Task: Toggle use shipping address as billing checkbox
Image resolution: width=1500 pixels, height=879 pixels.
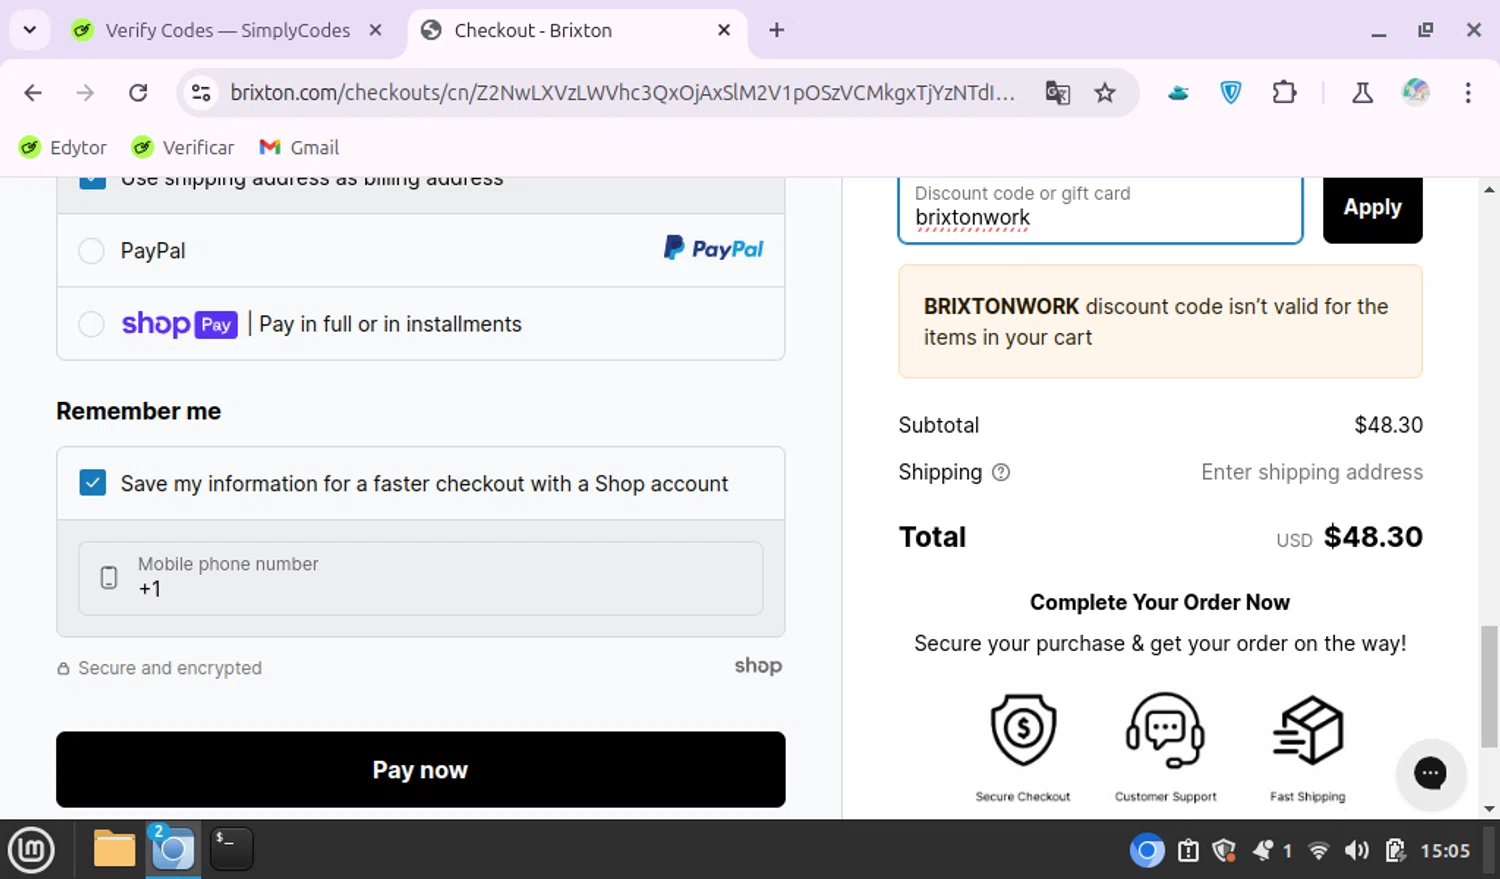Action: coord(93,182)
